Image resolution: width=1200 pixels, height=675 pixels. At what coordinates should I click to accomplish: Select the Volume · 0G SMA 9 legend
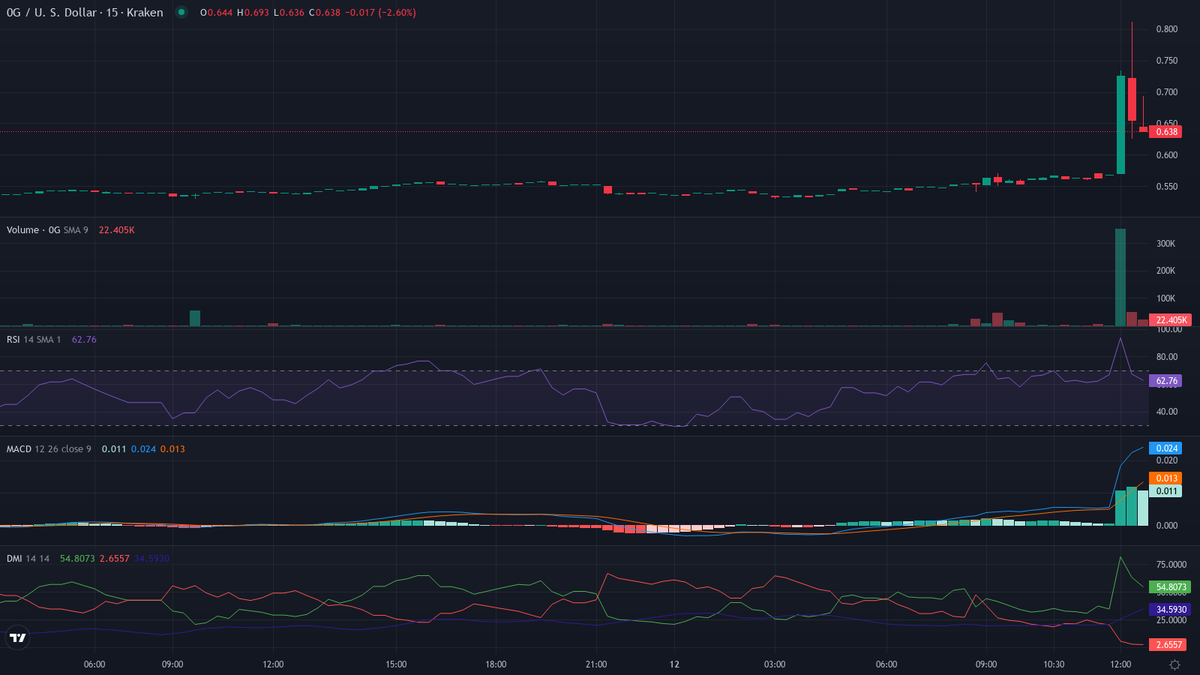click(48, 230)
